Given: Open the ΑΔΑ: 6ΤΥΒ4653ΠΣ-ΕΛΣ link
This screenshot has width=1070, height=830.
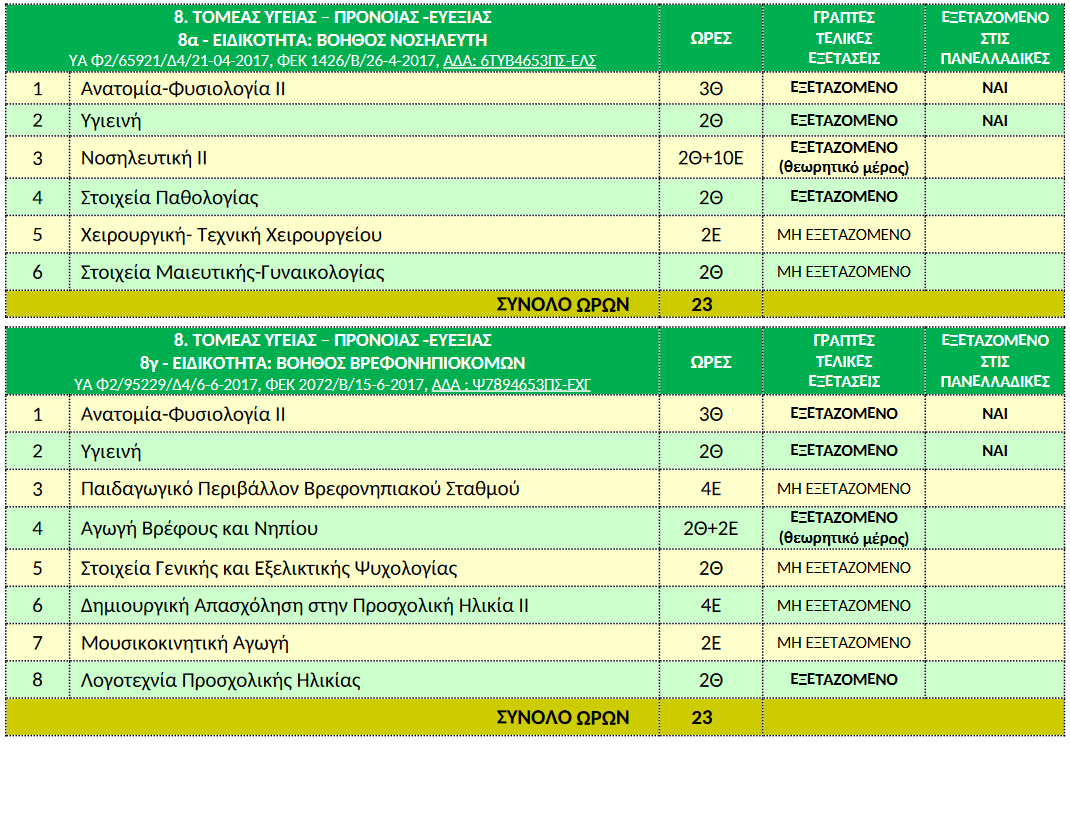Looking at the screenshot, I should [x=519, y=61].
